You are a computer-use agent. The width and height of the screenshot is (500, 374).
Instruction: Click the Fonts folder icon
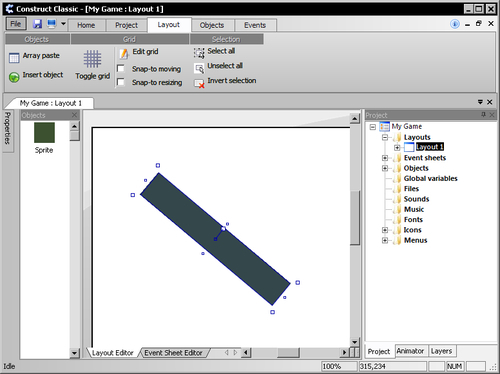click(x=397, y=220)
